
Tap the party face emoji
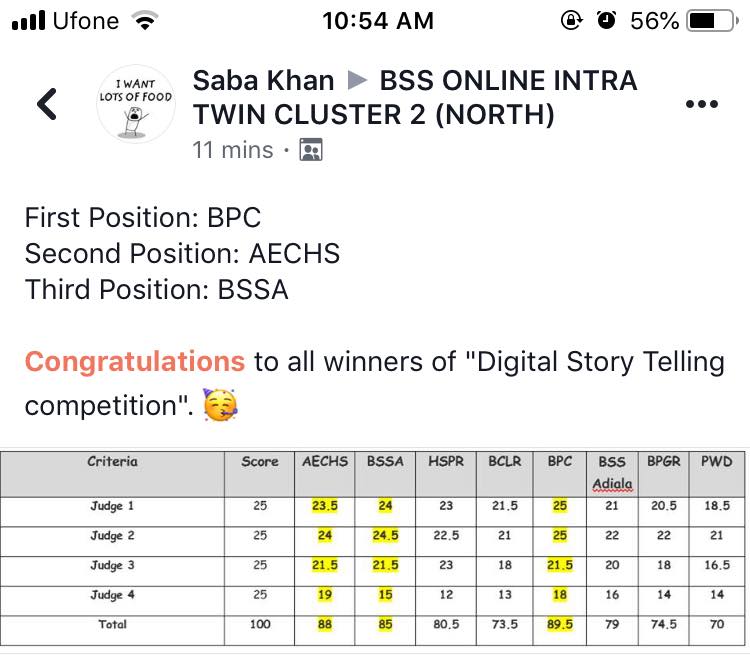coord(221,405)
